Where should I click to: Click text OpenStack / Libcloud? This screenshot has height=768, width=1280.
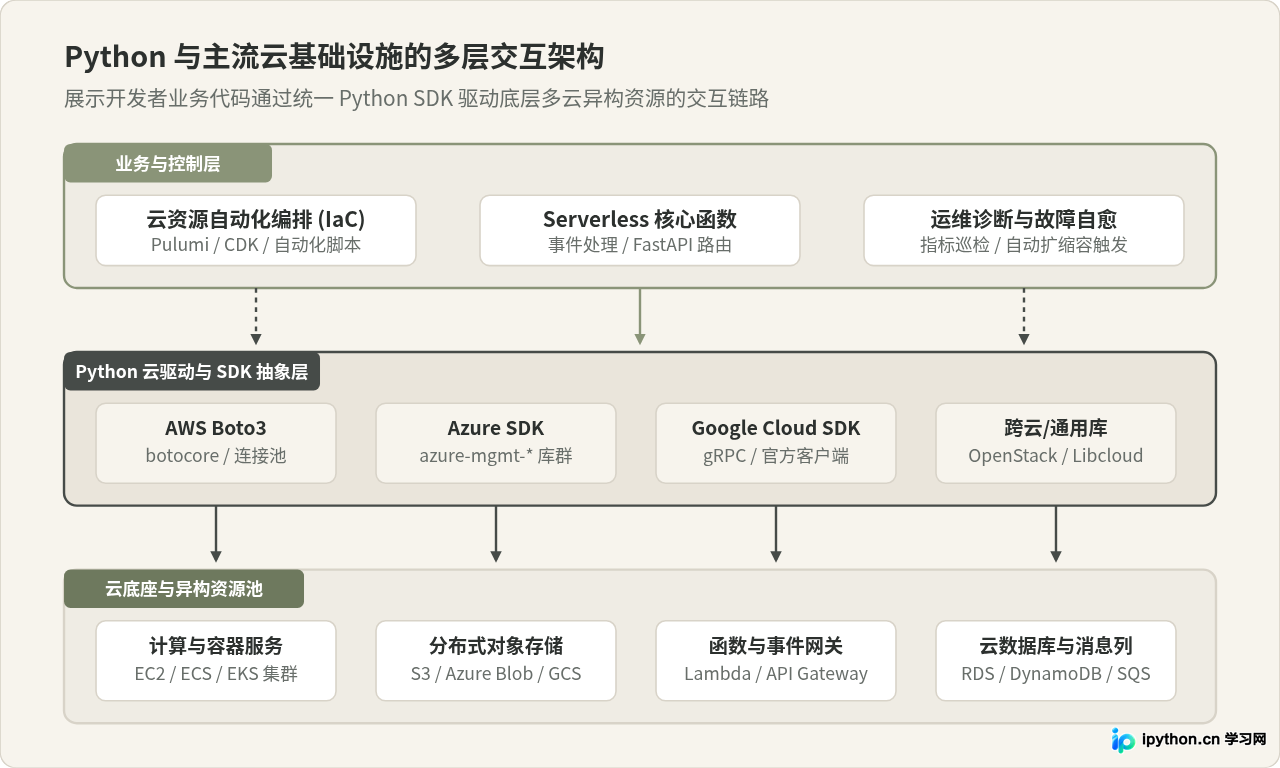1056,456
